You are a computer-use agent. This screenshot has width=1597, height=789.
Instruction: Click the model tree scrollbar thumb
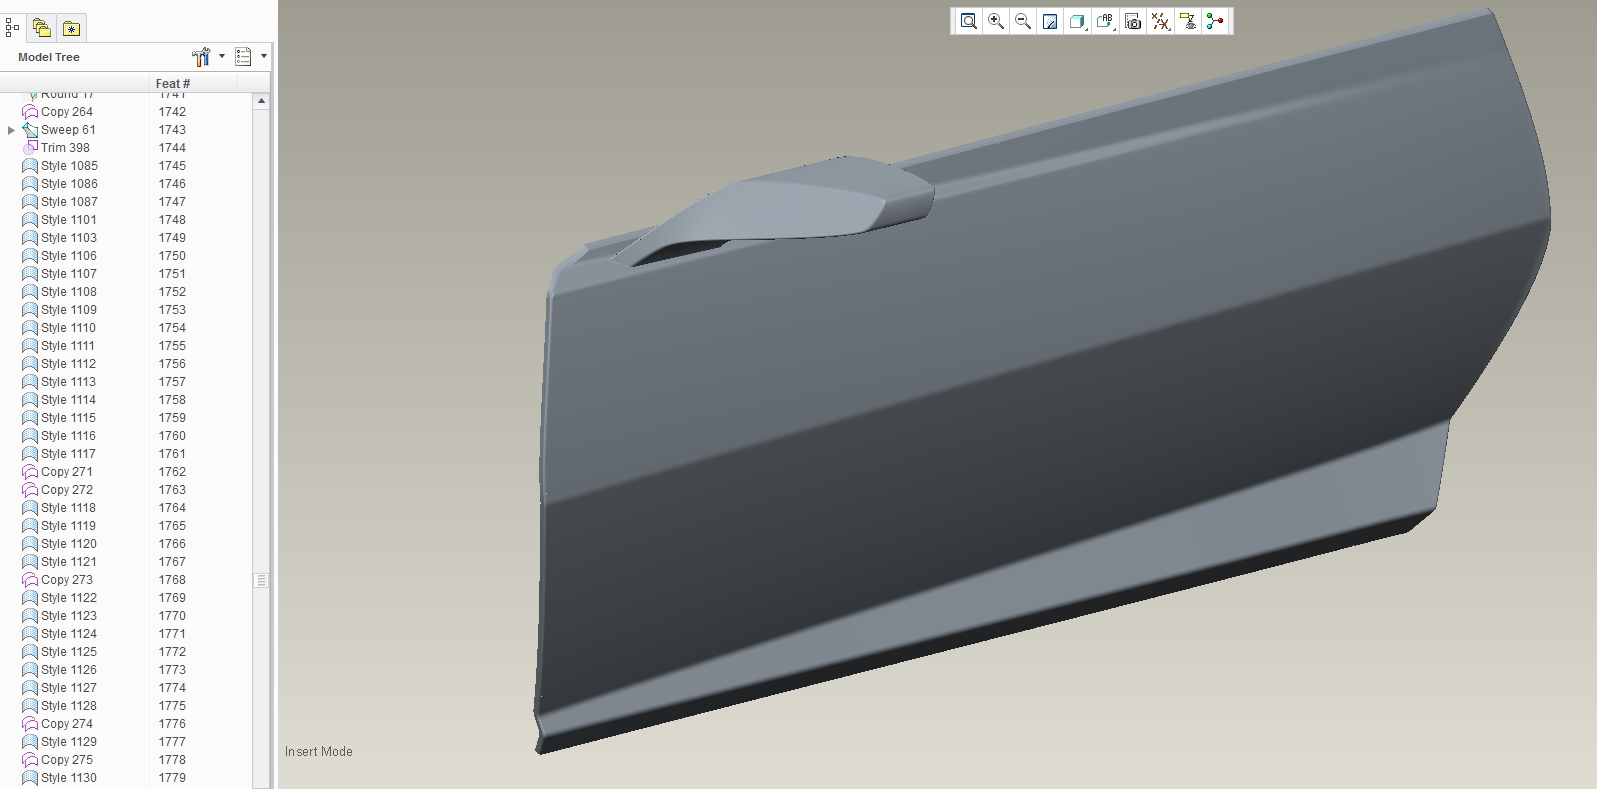point(261,580)
